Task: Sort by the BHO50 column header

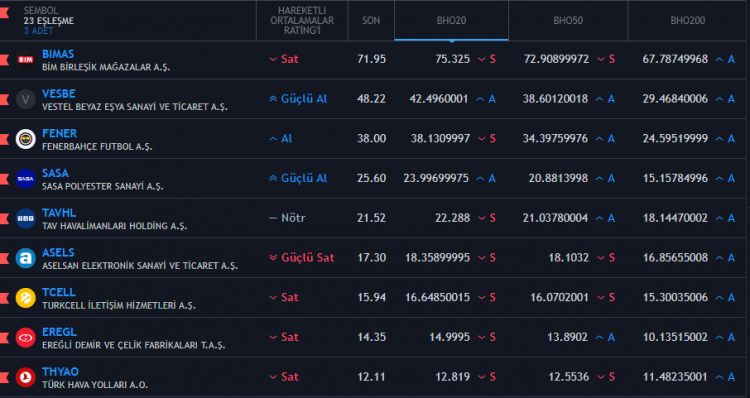Action: click(568, 21)
